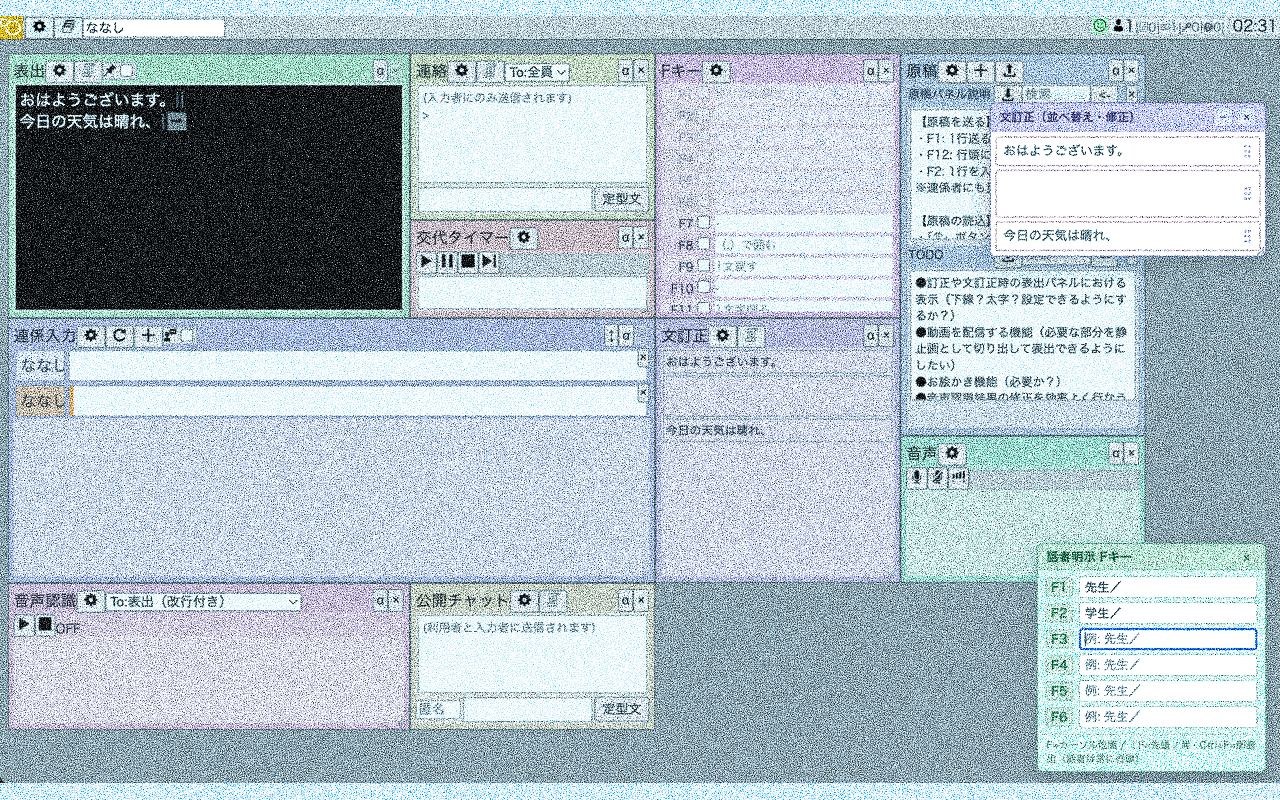Start the 交代タイマー with play button
This screenshot has height=800, width=1280.
426,262
